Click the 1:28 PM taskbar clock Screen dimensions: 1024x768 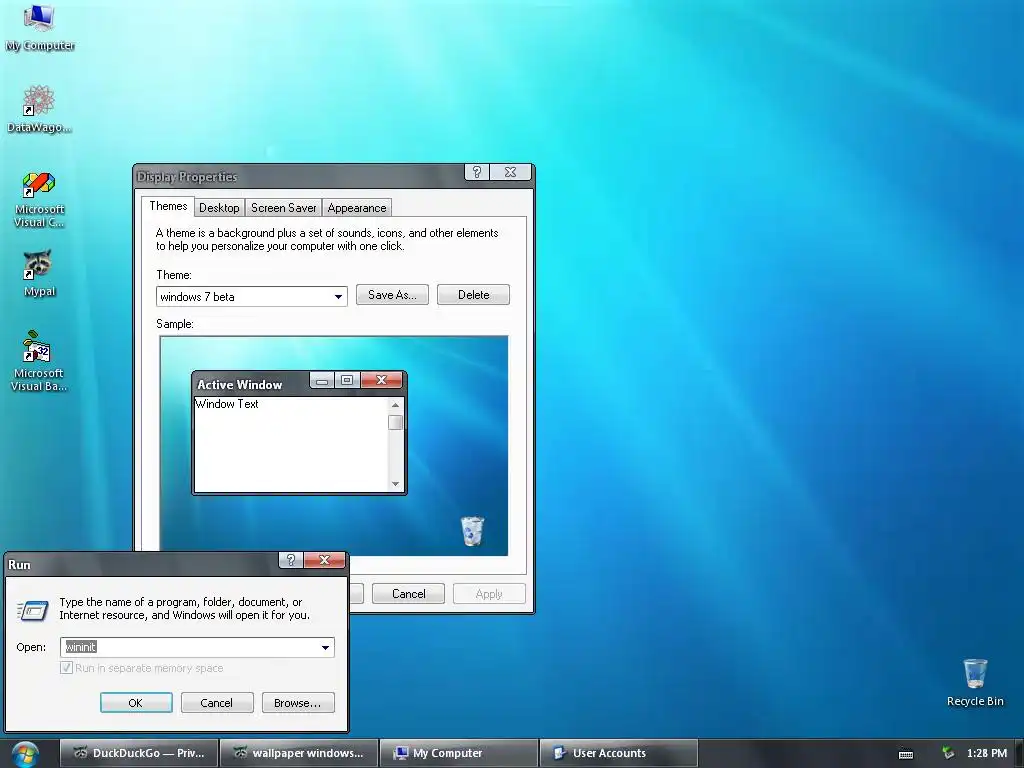pos(987,753)
